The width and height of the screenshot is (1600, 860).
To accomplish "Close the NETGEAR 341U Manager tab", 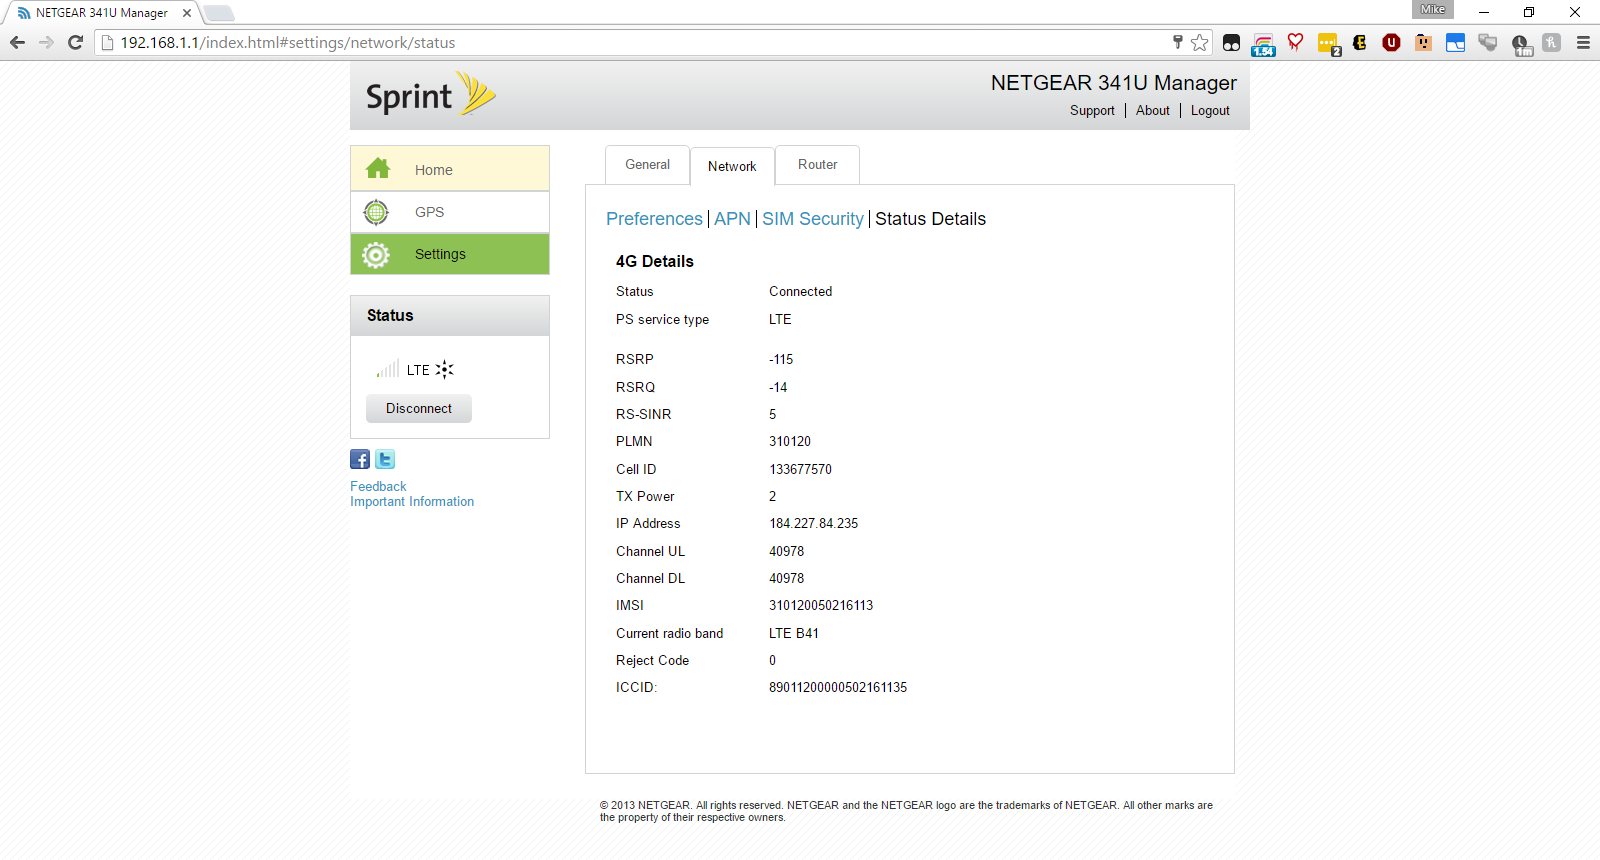I will click(187, 13).
